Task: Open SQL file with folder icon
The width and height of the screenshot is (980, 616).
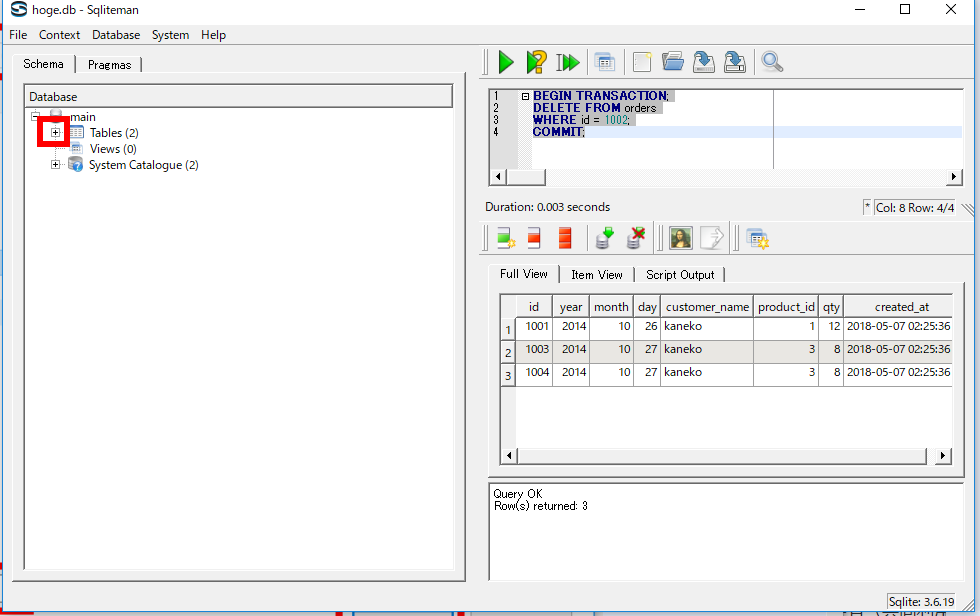Action: [x=672, y=62]
